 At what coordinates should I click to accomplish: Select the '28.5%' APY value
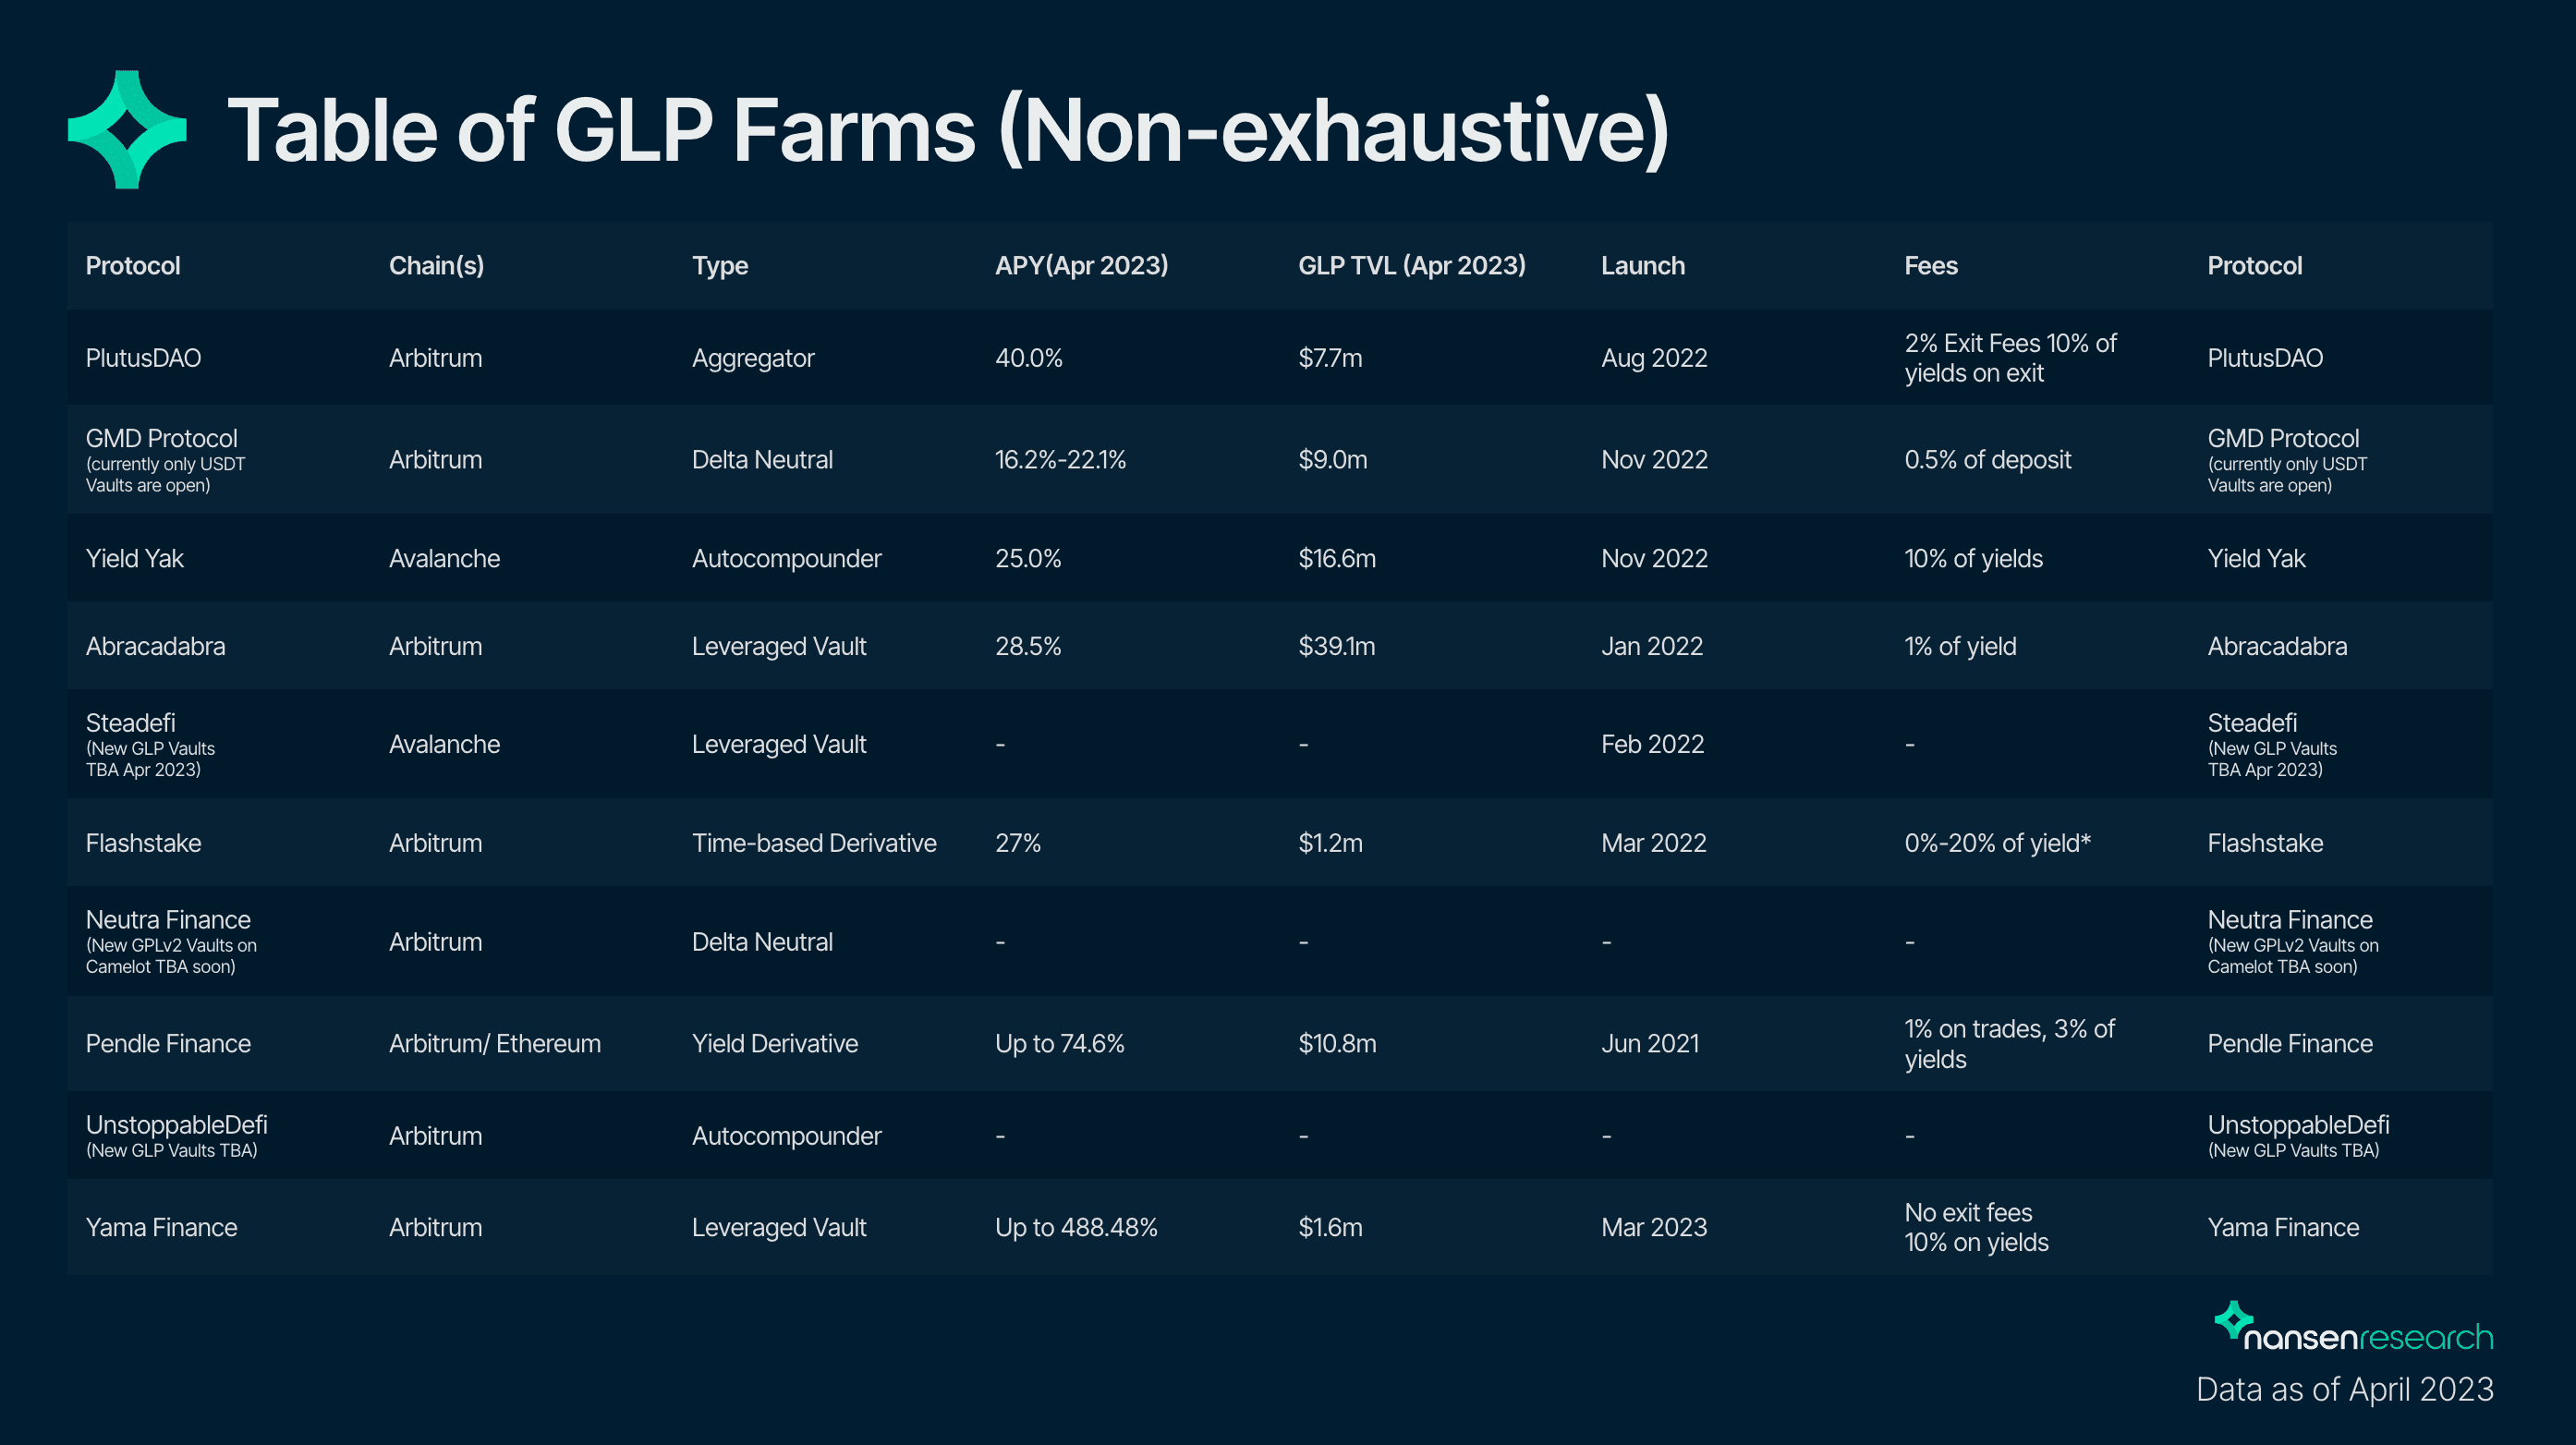coord(1028,647)
